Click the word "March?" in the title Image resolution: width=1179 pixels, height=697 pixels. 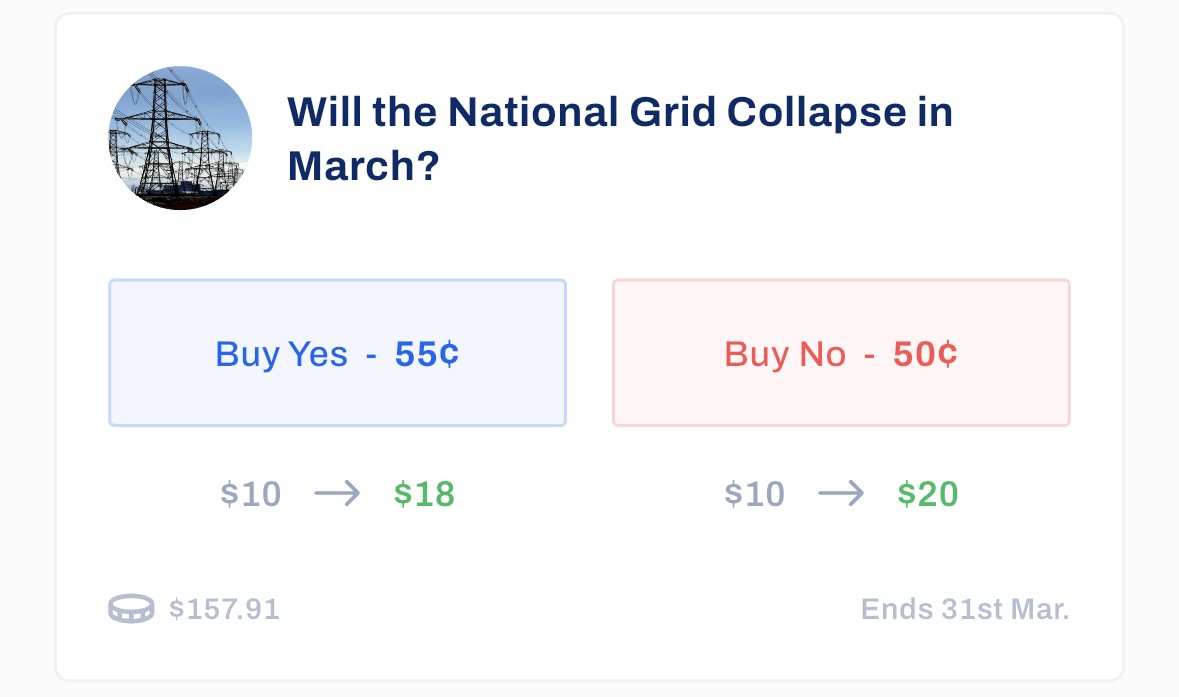point(364,166)
